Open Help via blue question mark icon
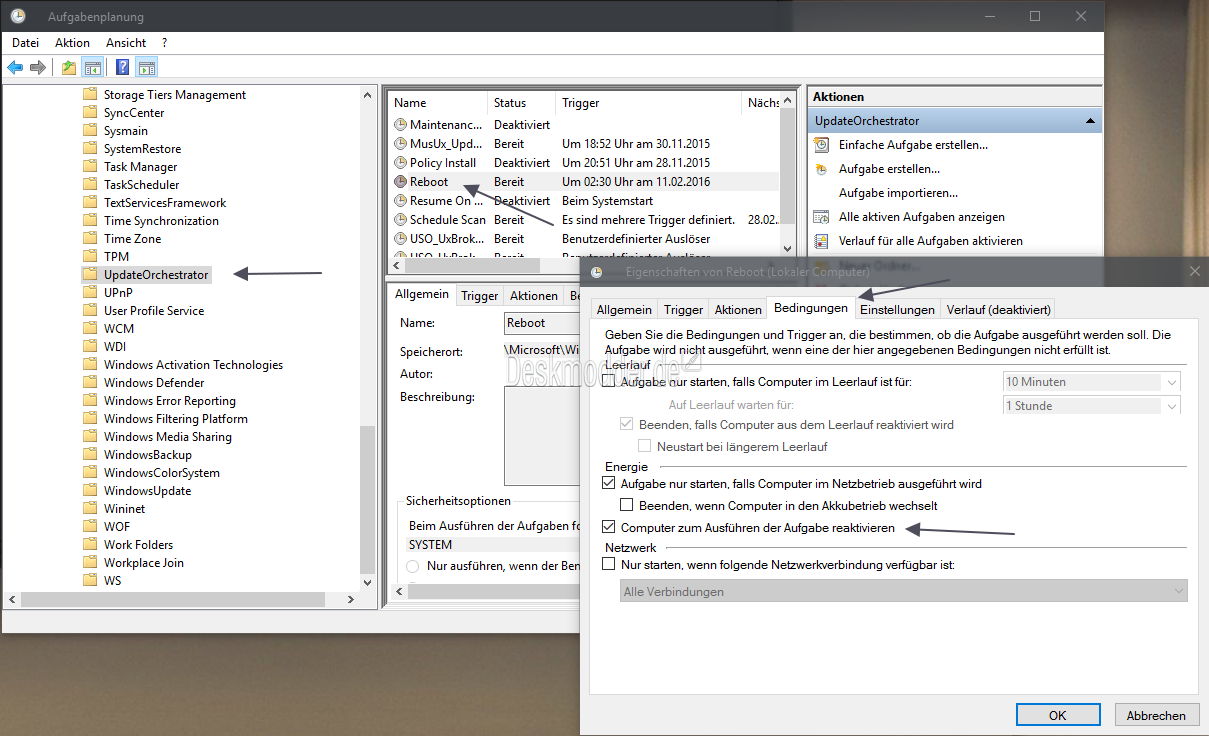1209x736 pixels. [122, 68]
